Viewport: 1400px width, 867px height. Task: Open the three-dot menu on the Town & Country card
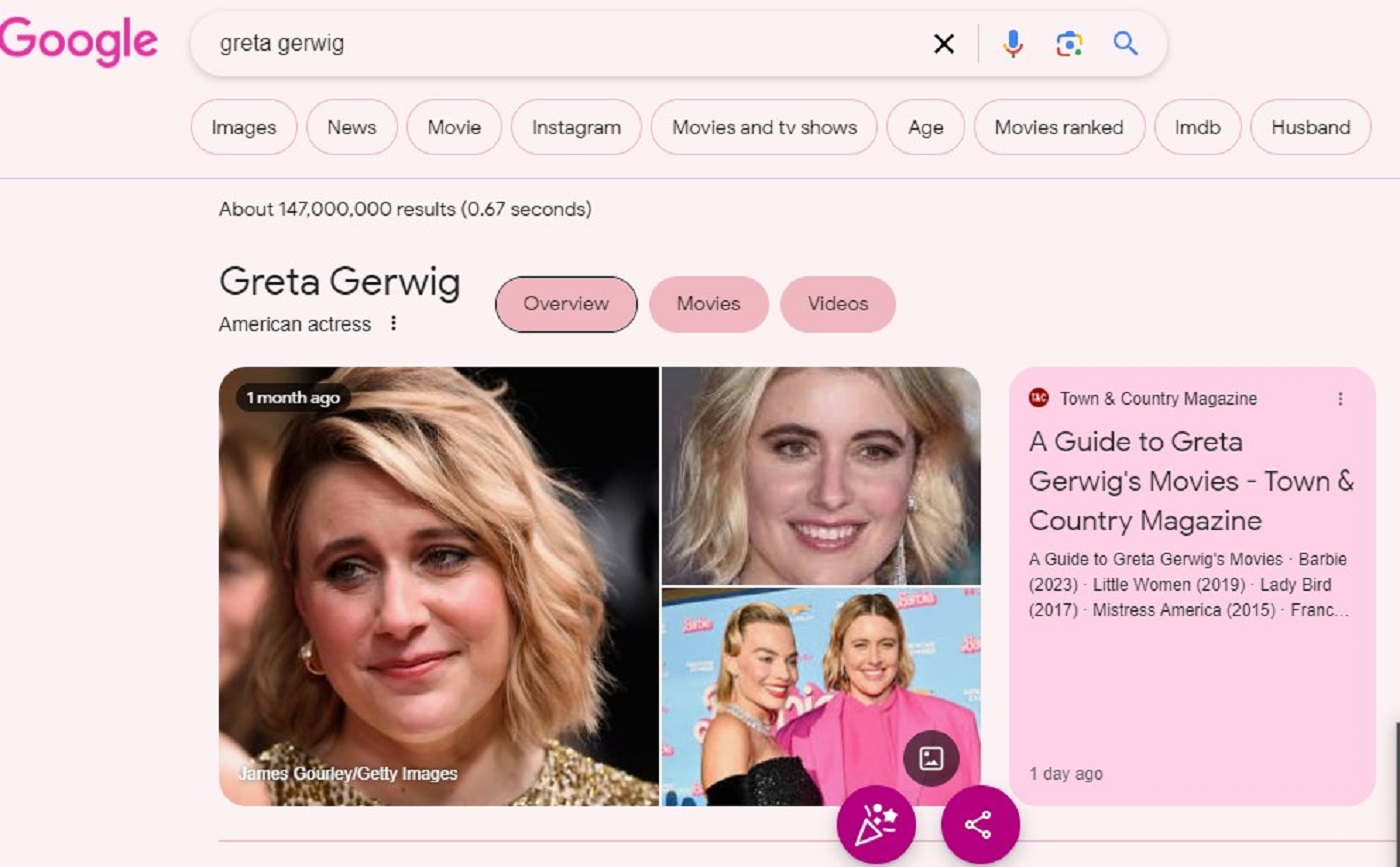click(x=1341, y=397)
